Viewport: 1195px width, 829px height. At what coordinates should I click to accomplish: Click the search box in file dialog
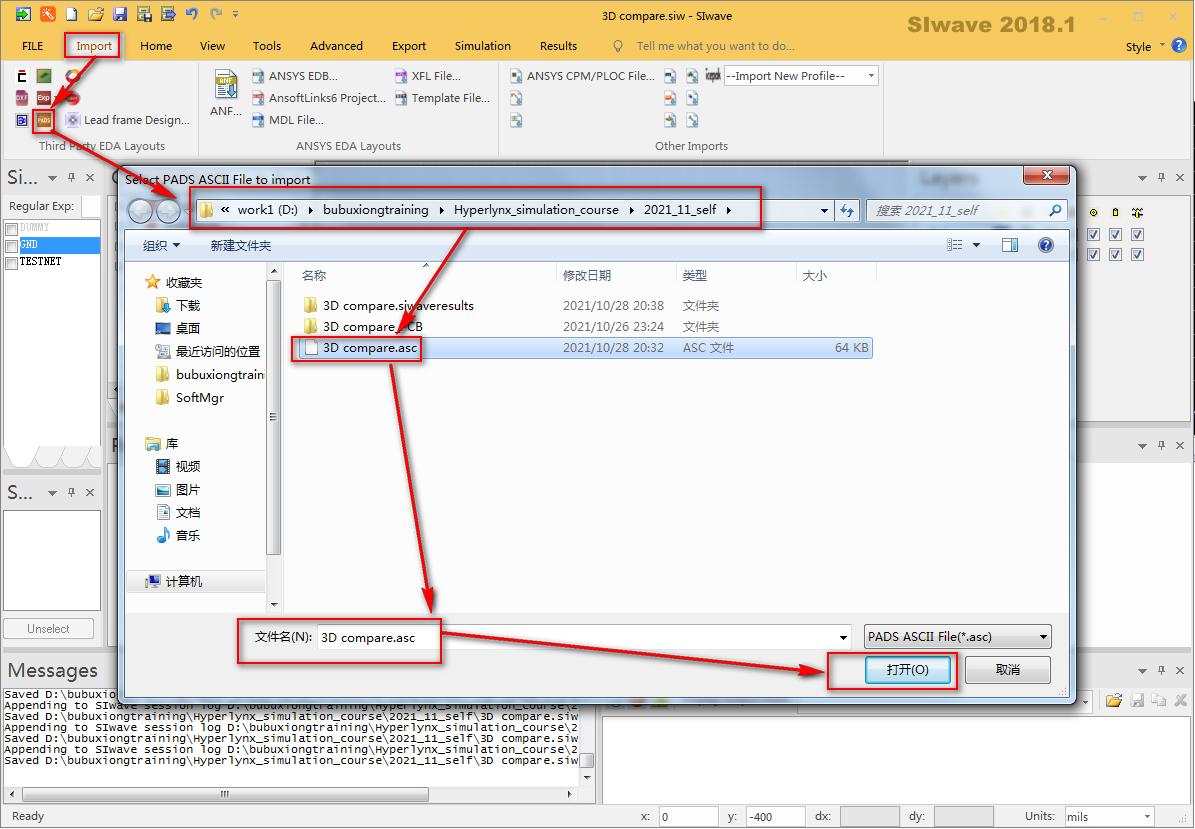[x=958, y=211]
